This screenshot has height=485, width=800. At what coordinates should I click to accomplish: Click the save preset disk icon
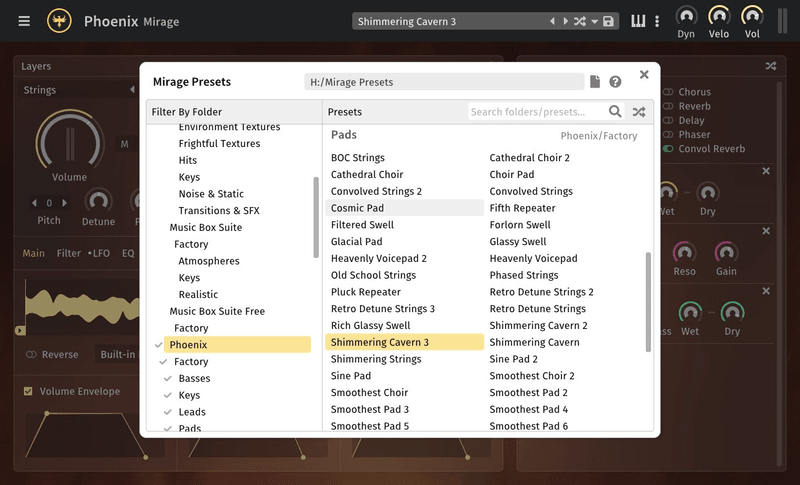click(x=608, y=21)
